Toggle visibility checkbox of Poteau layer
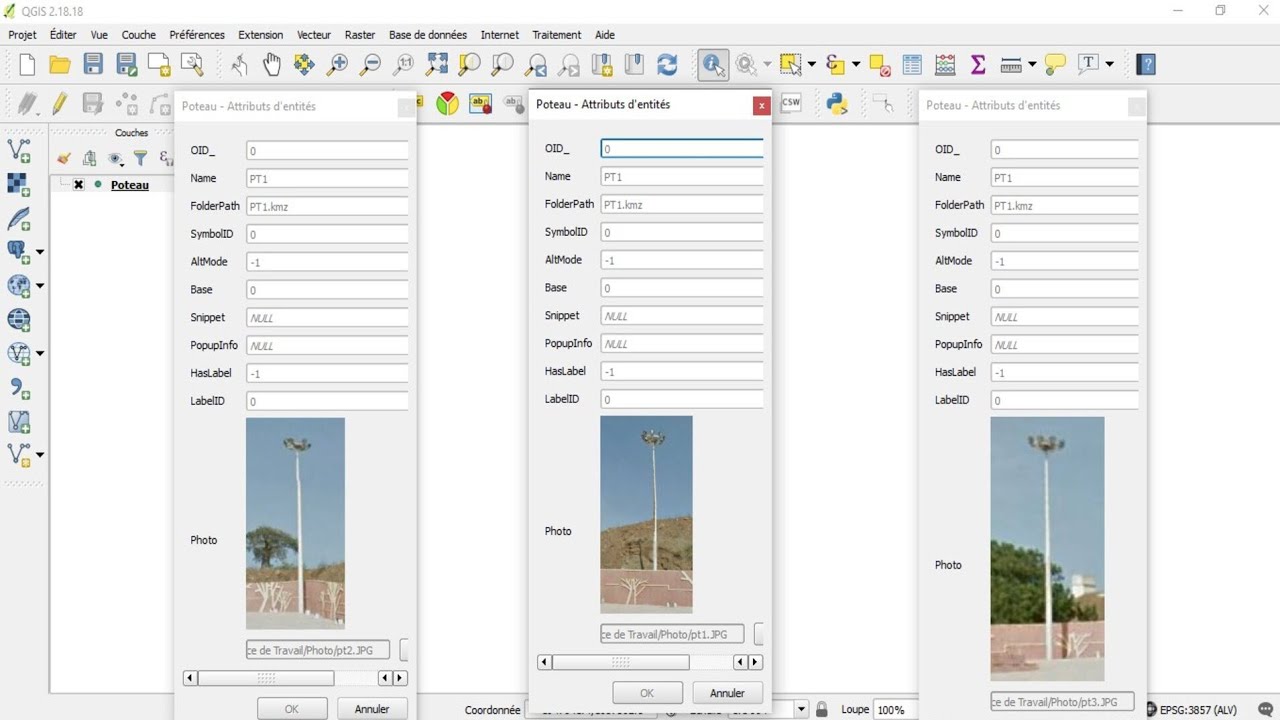The width and height of the screenshot is (1280, 720). (79, 185)
